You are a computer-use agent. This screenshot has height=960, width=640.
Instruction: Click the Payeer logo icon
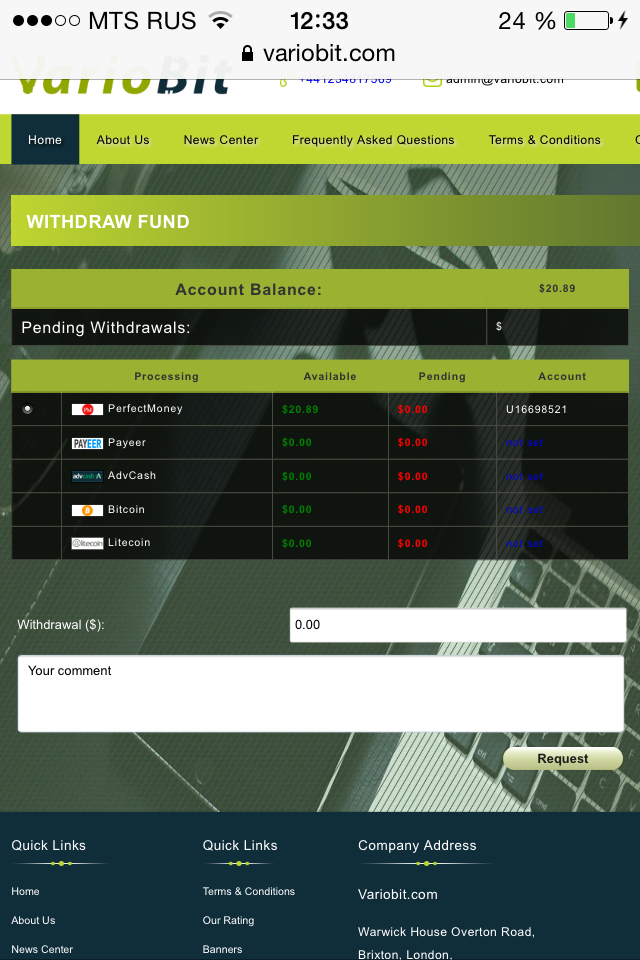point(87,443)
